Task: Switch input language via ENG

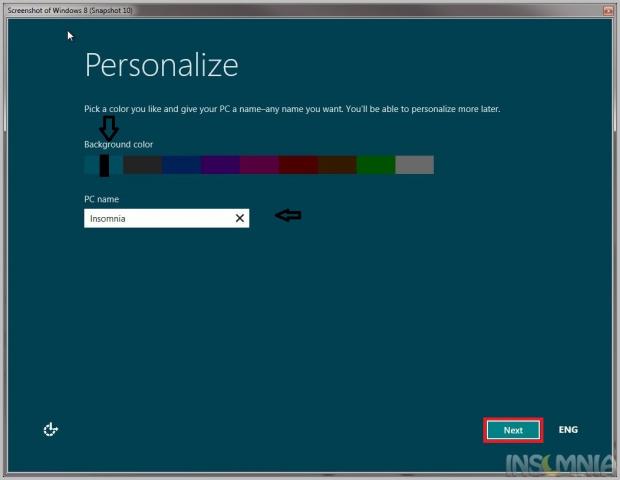Action: pos(568,430)
